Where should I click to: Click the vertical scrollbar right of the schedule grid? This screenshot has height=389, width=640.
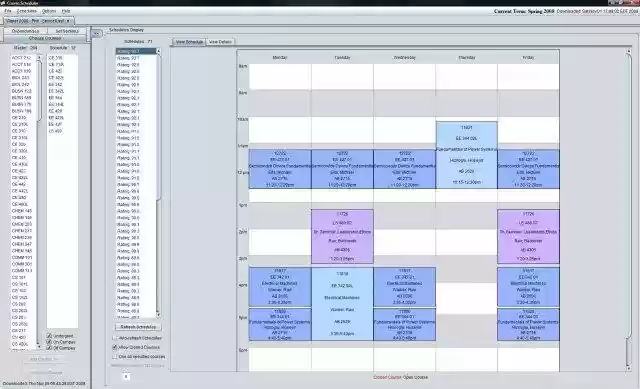click(629, 210)
